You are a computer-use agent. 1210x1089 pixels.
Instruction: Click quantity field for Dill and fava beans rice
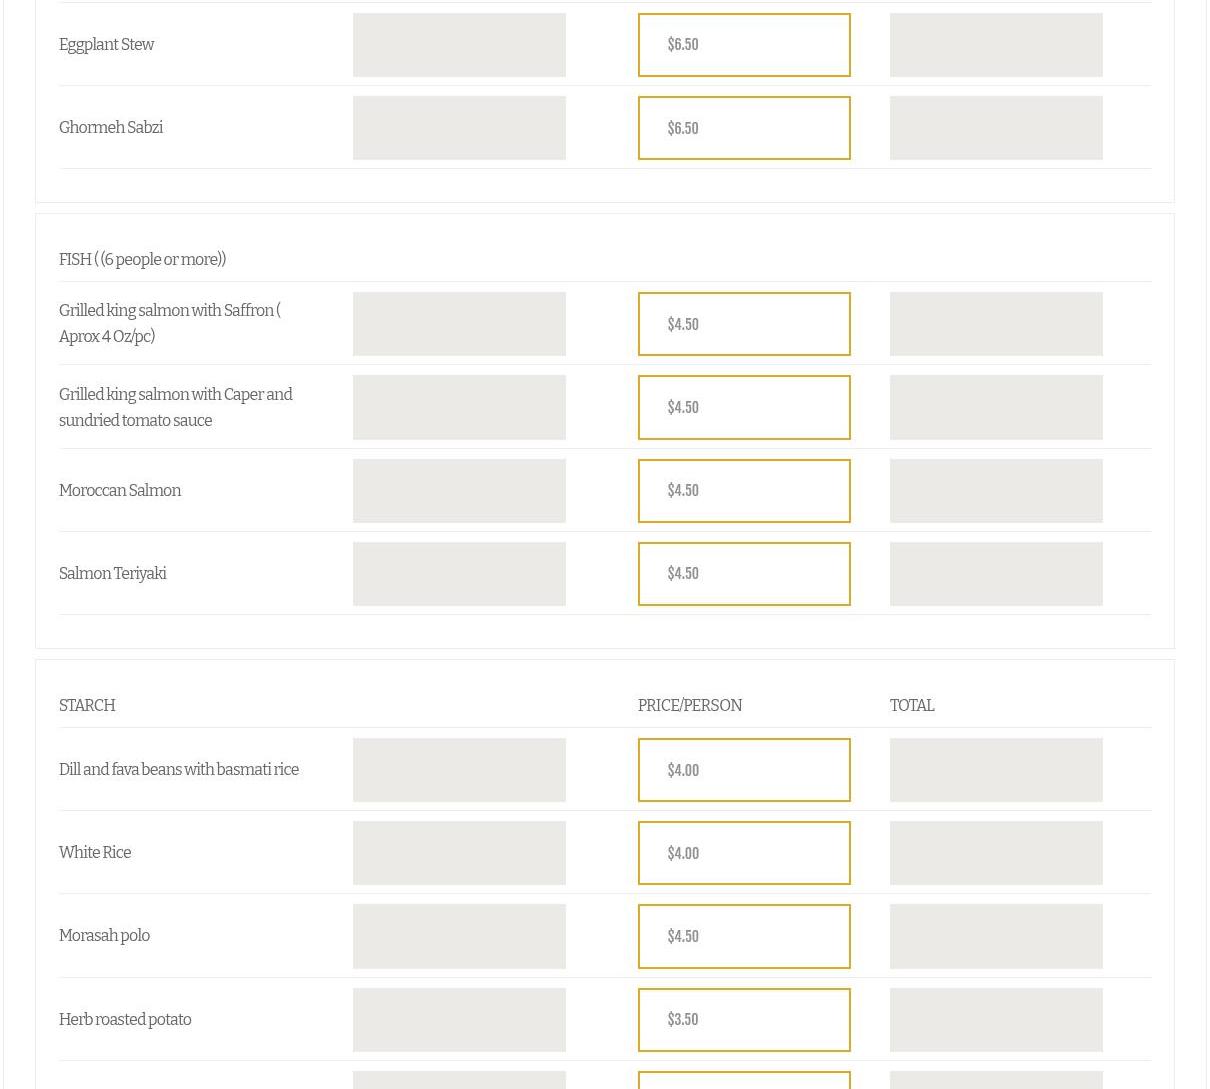[459, 770]
